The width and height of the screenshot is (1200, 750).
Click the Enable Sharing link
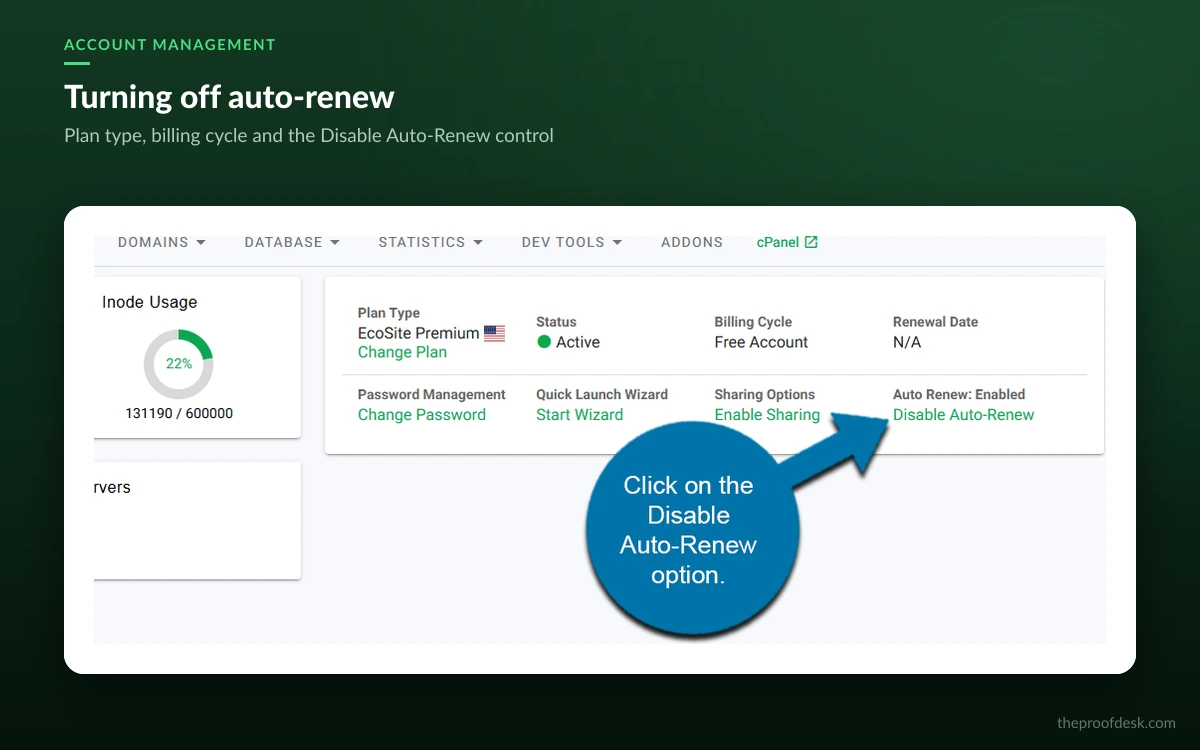coord(767,415)
